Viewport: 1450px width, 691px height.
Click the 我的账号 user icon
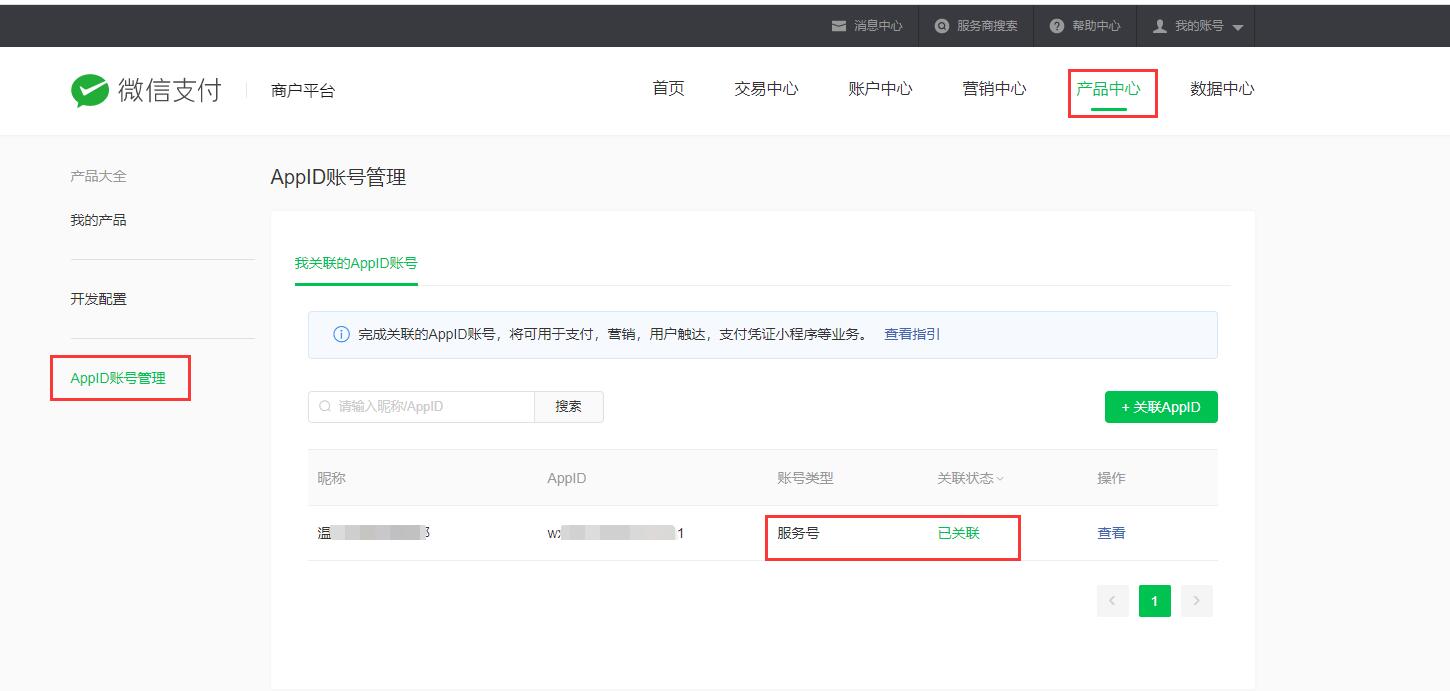(1159, 25)
